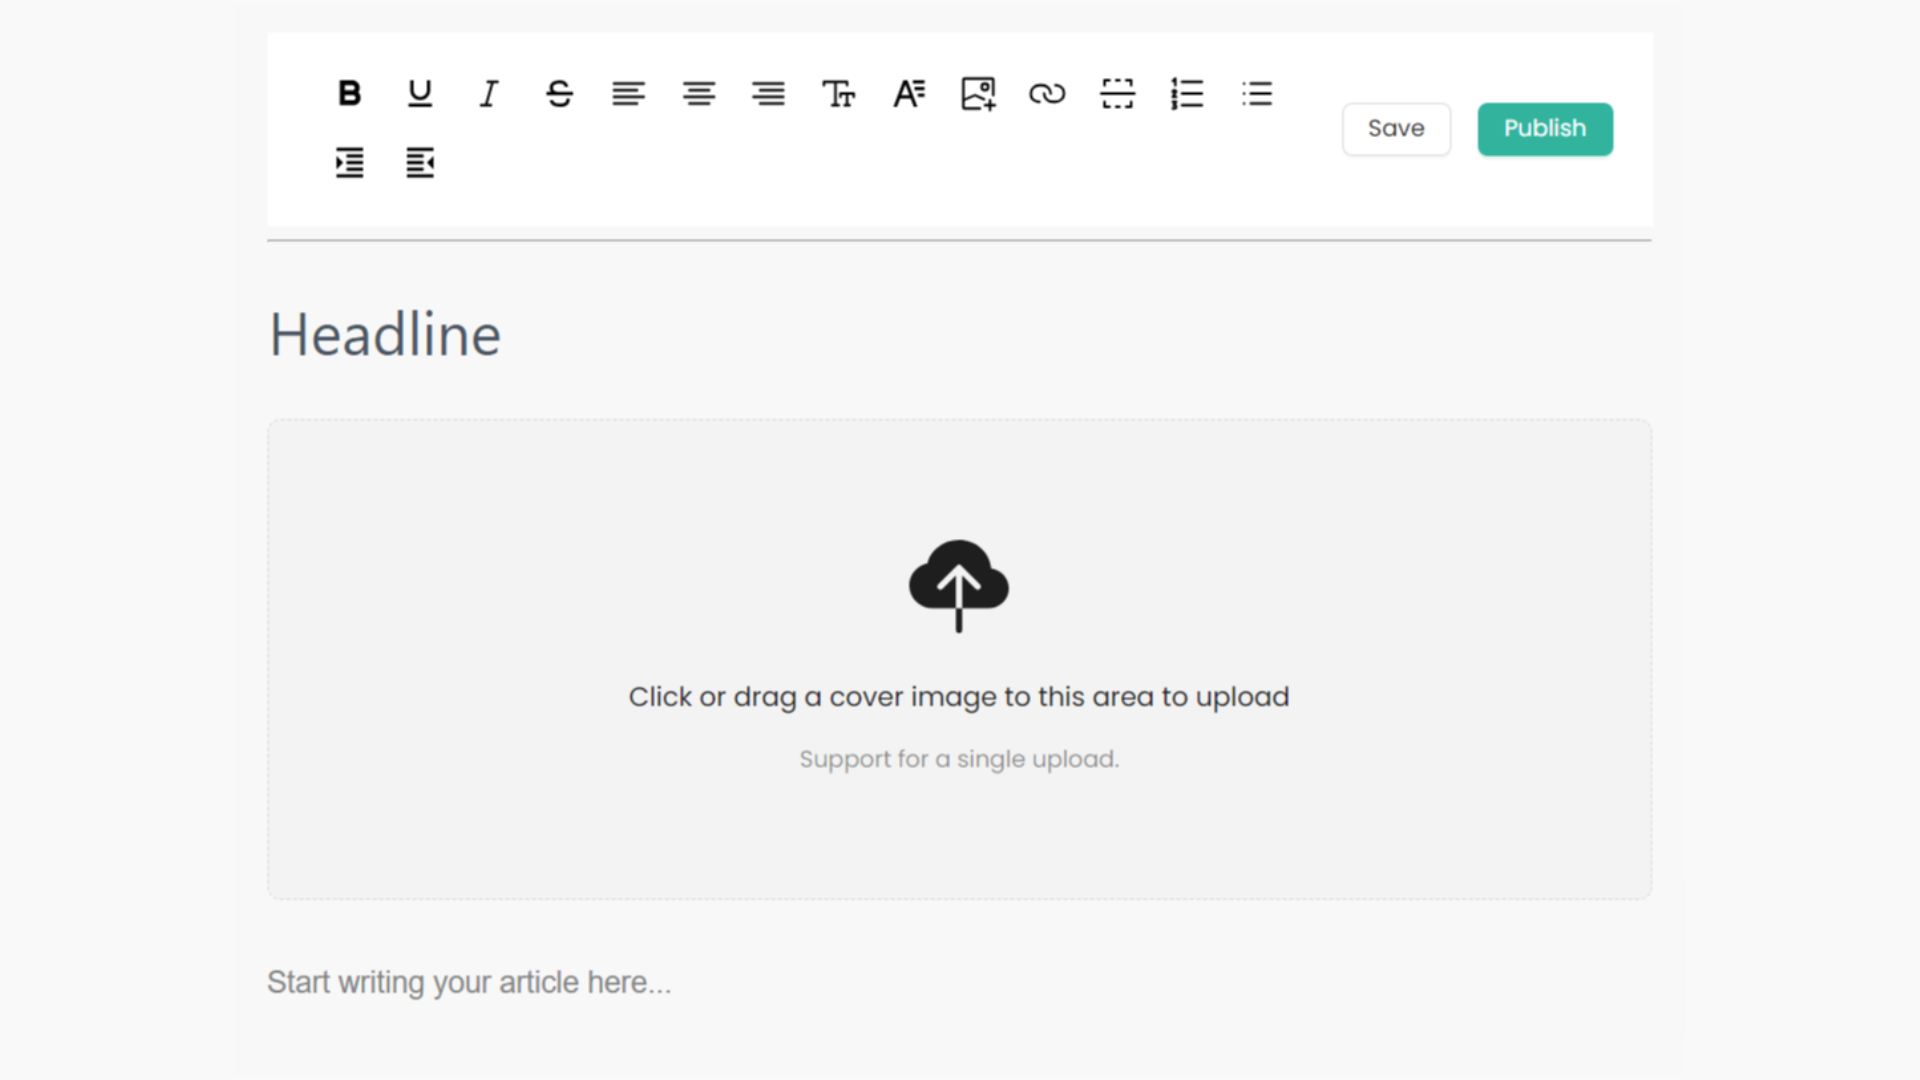
Task: Toggle underline formatting
Action: click(420, 93)
